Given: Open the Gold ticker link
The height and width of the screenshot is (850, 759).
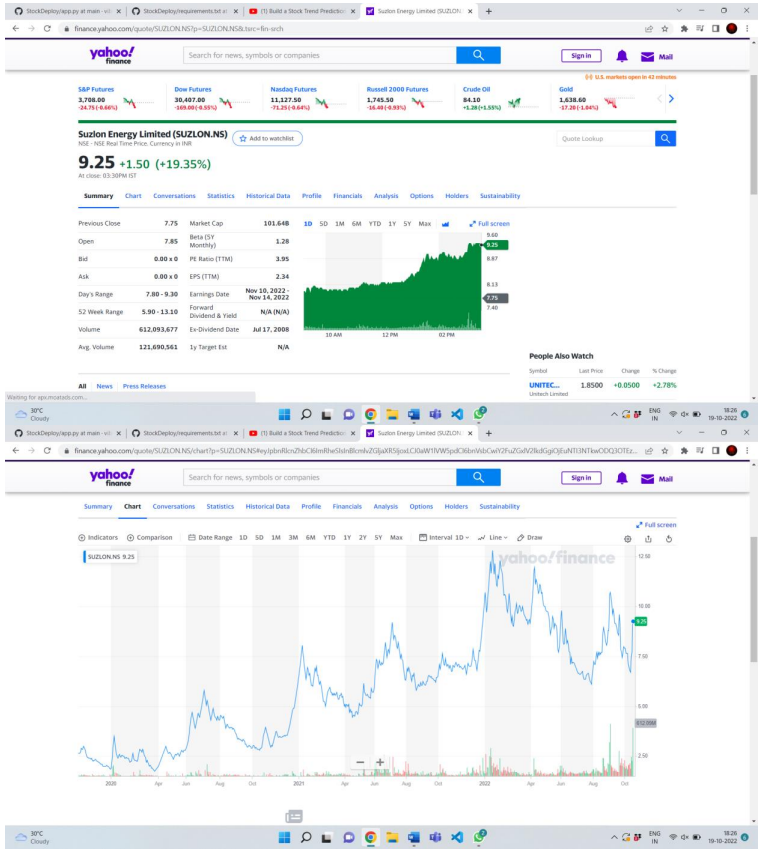Looking at the screenshot, I should [566, 89].
